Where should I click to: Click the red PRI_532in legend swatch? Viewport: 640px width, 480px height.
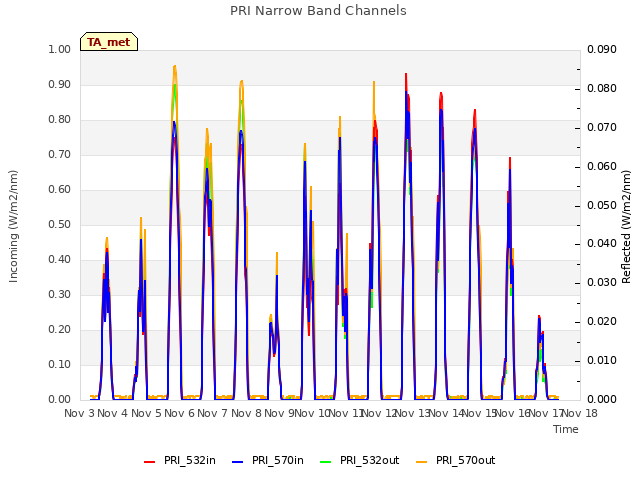pyautogui.click(x=150, y=462)
